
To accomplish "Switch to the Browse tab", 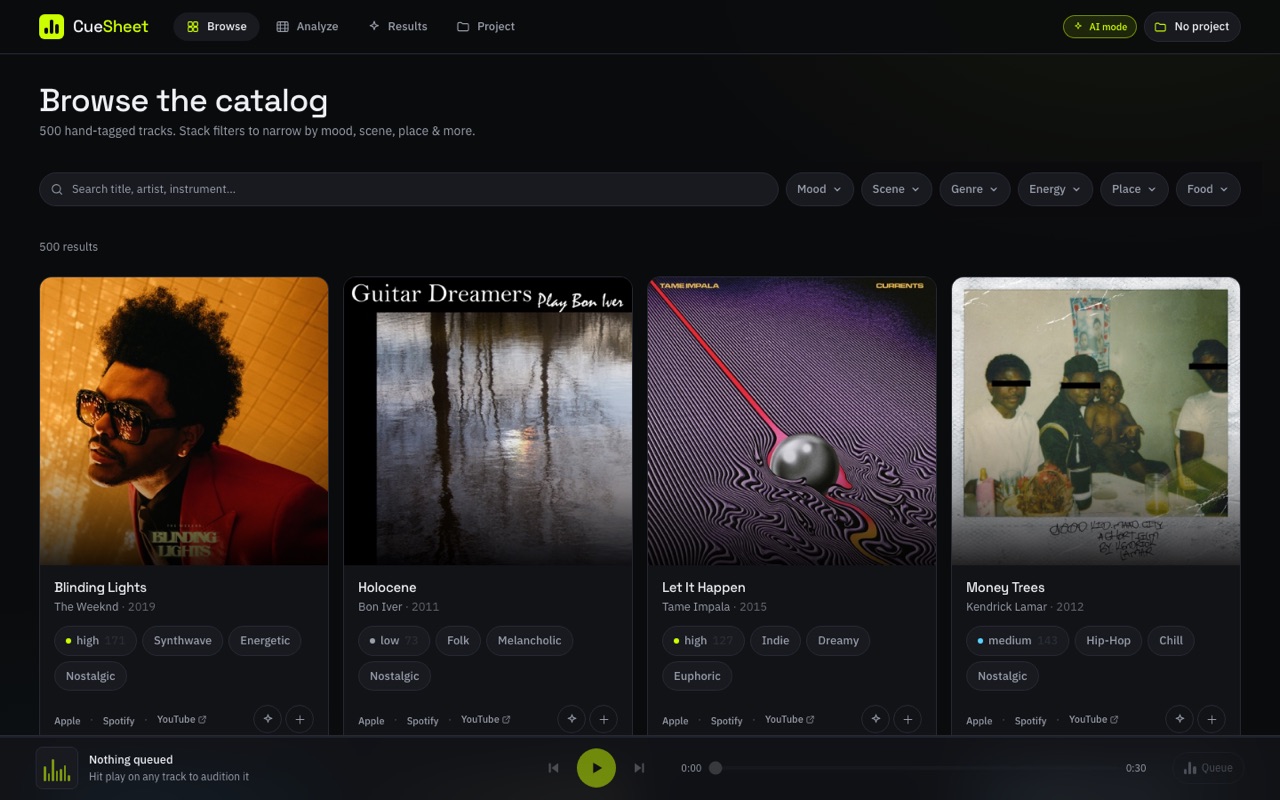I will click(x=216, y=27).
